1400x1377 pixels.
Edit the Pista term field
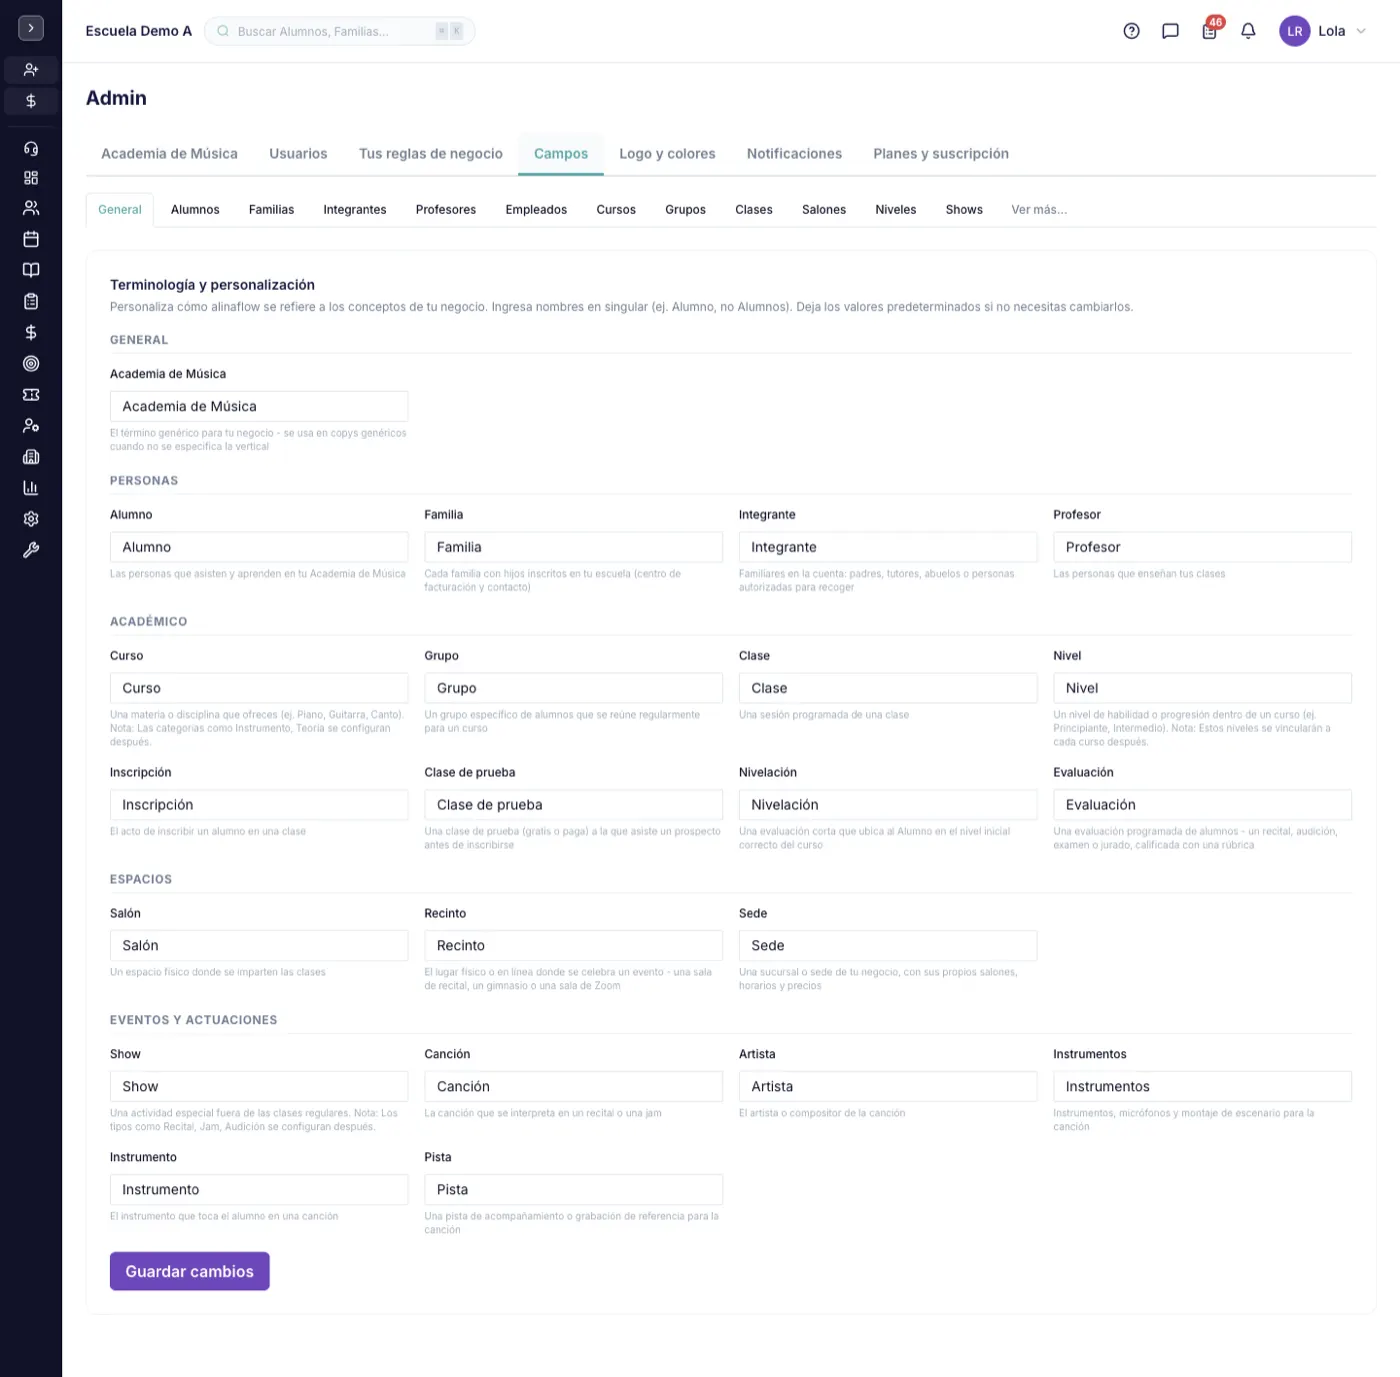[573, 1190]
